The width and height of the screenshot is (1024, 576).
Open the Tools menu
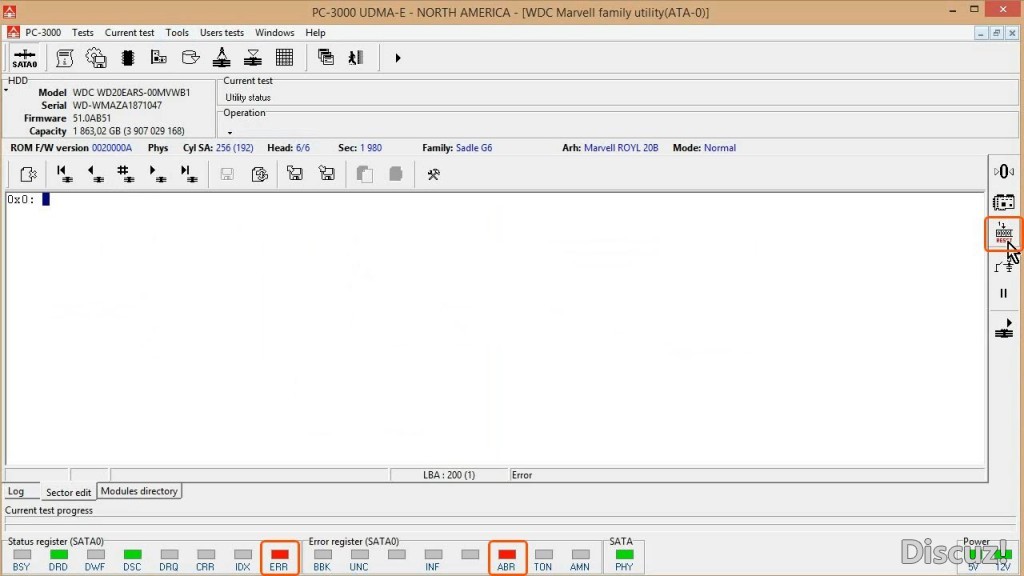tap(177, 33)
